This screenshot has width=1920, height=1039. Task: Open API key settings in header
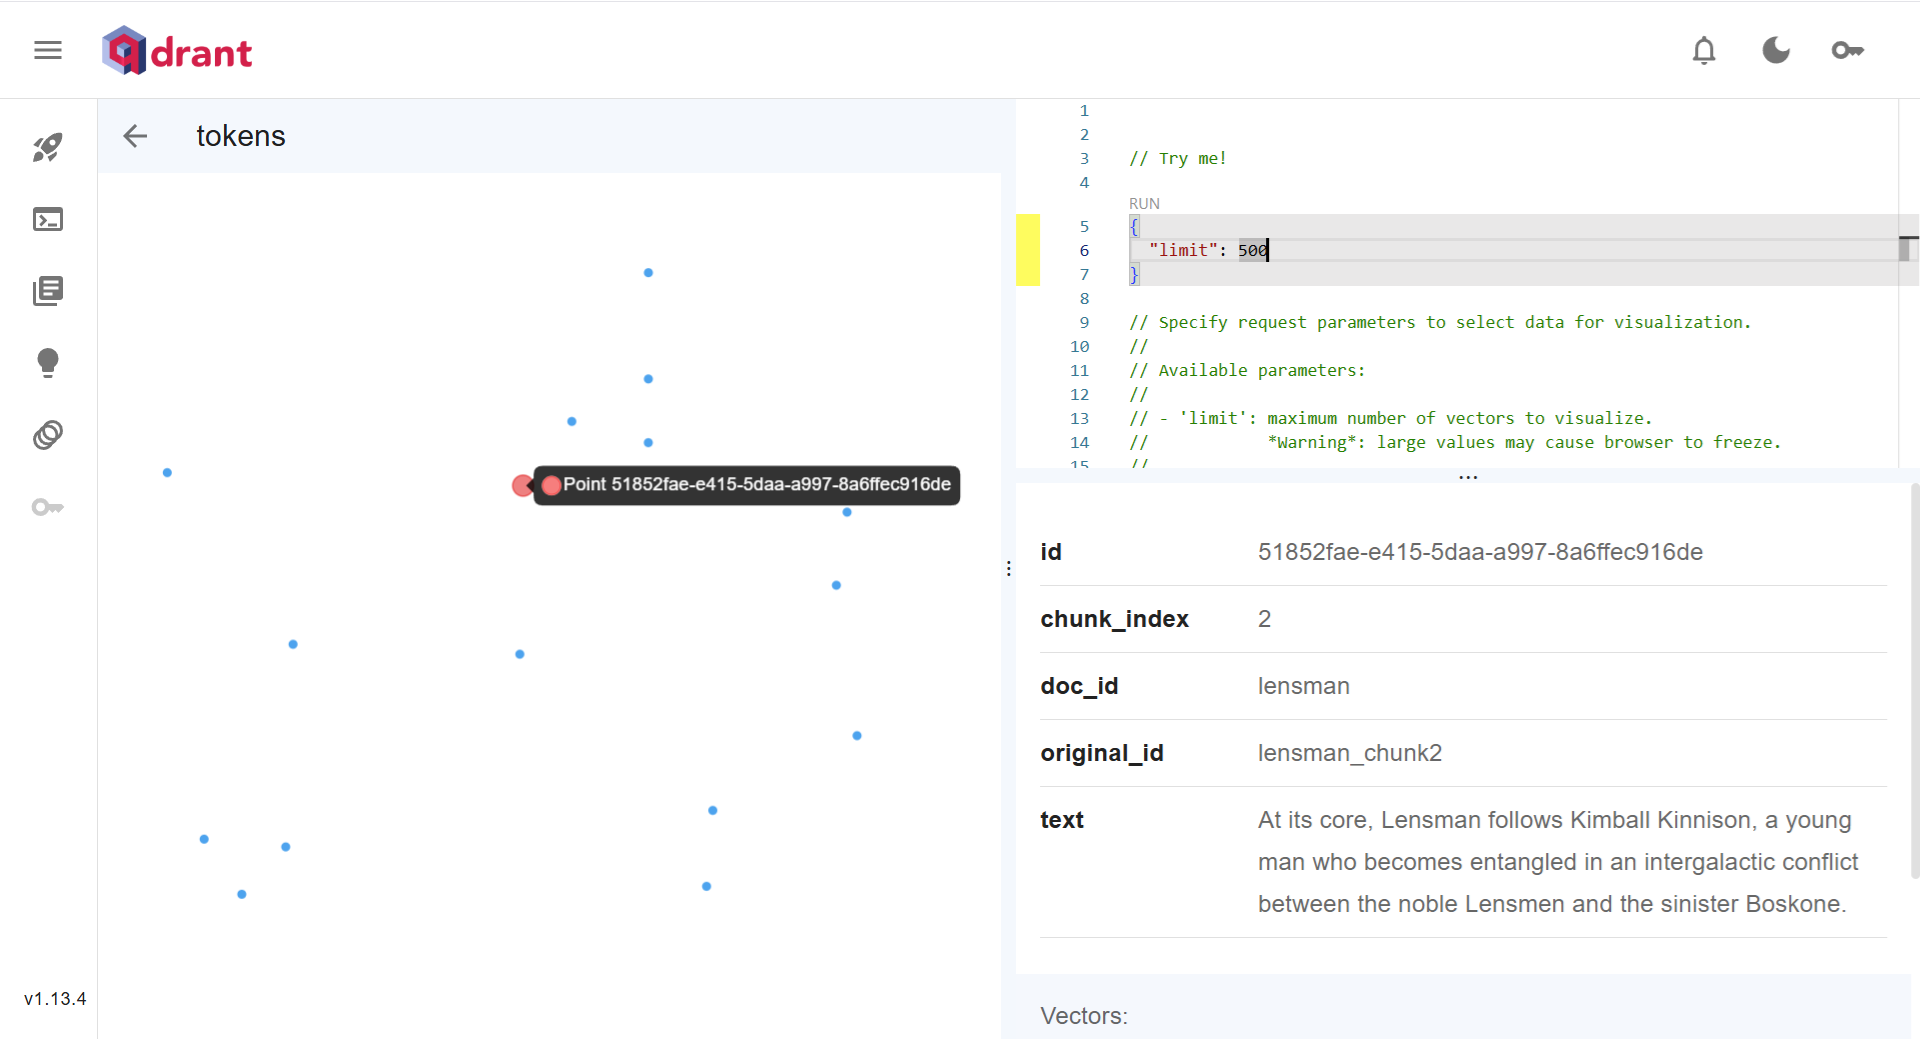pyautogui.click(x=1847, y=50)
